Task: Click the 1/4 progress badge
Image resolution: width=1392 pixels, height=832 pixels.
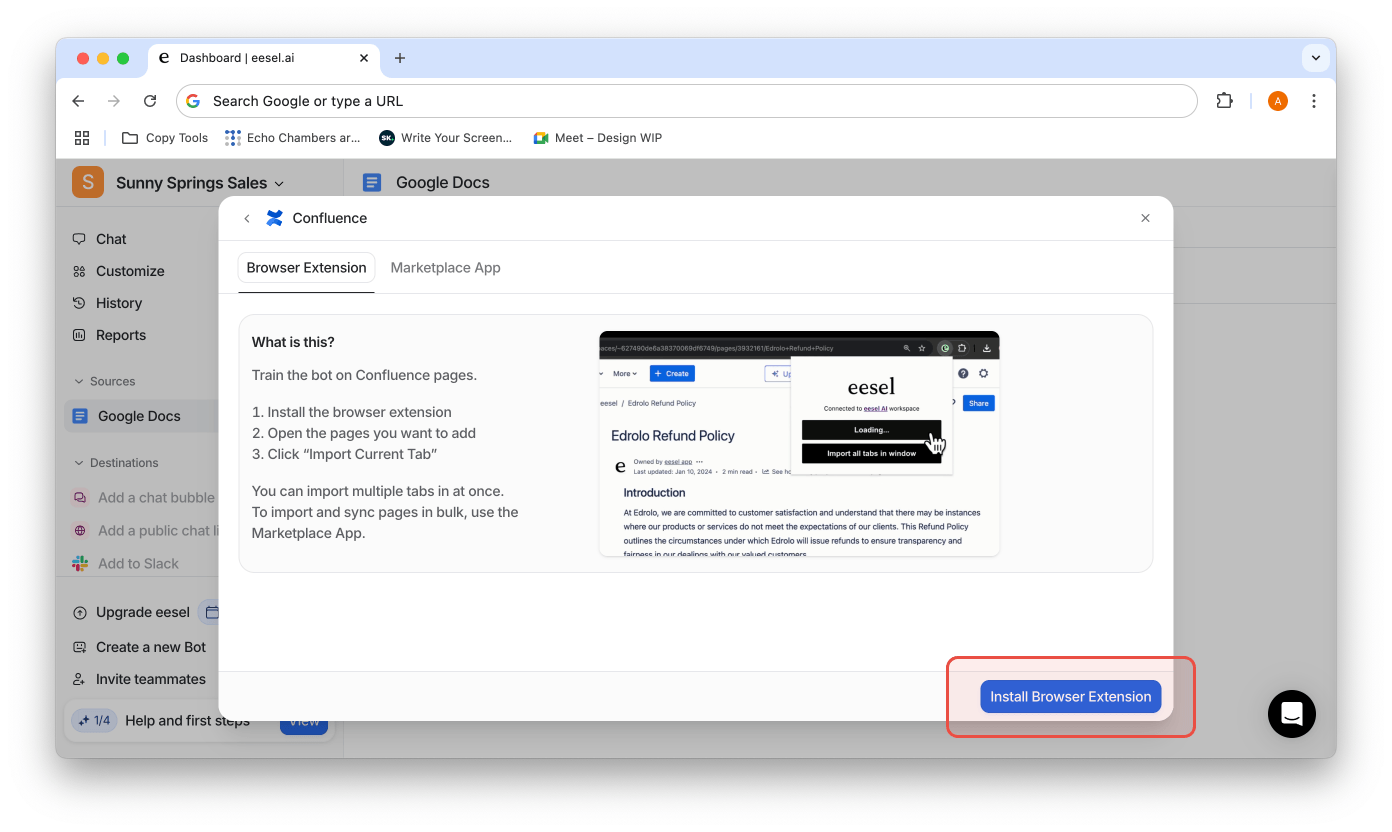Action: (x=95, y=720)
